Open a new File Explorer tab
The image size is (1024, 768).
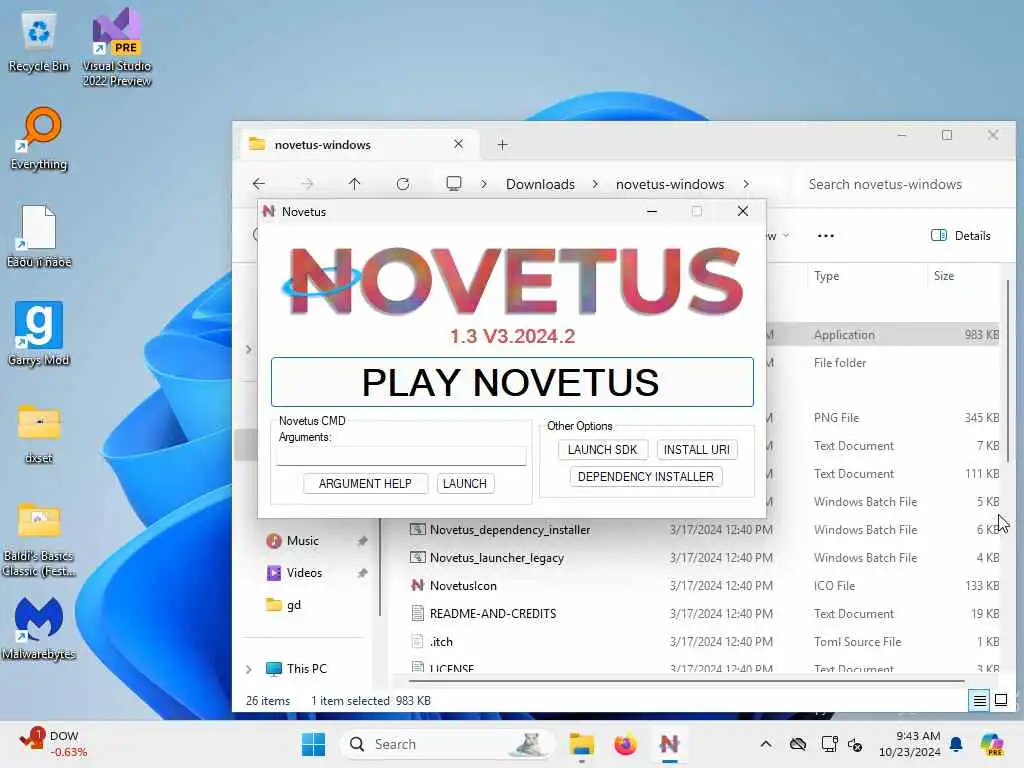click(x=502, y=144)
